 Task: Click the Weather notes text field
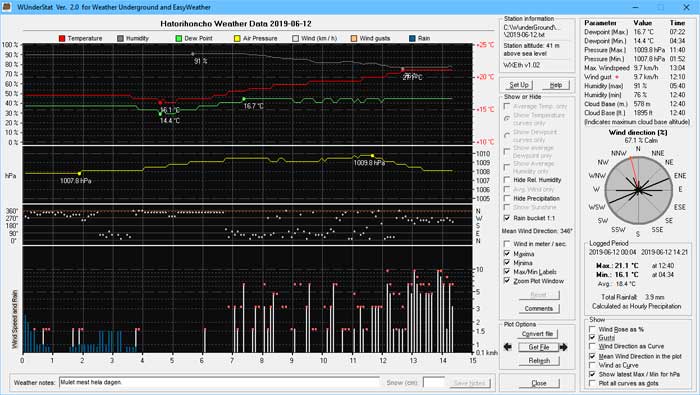(x=219, y=383)
